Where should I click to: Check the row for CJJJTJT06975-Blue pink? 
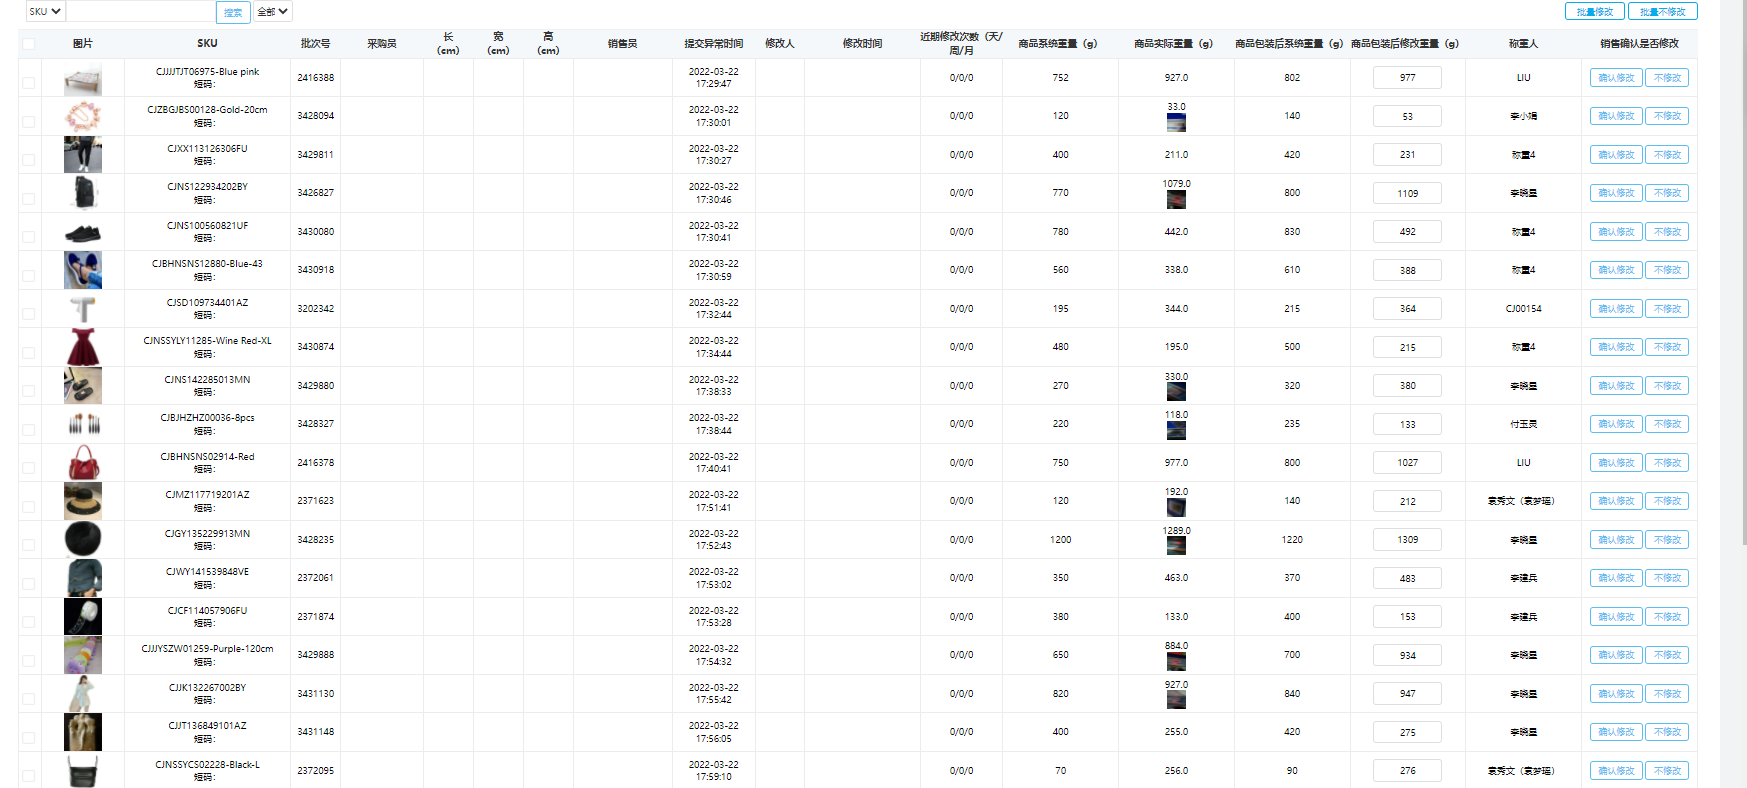(x=28, y=83)
